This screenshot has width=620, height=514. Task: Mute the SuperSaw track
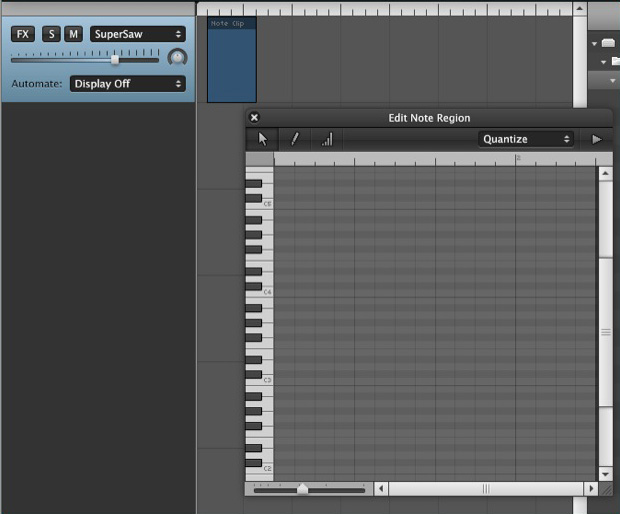pos(74,34)
